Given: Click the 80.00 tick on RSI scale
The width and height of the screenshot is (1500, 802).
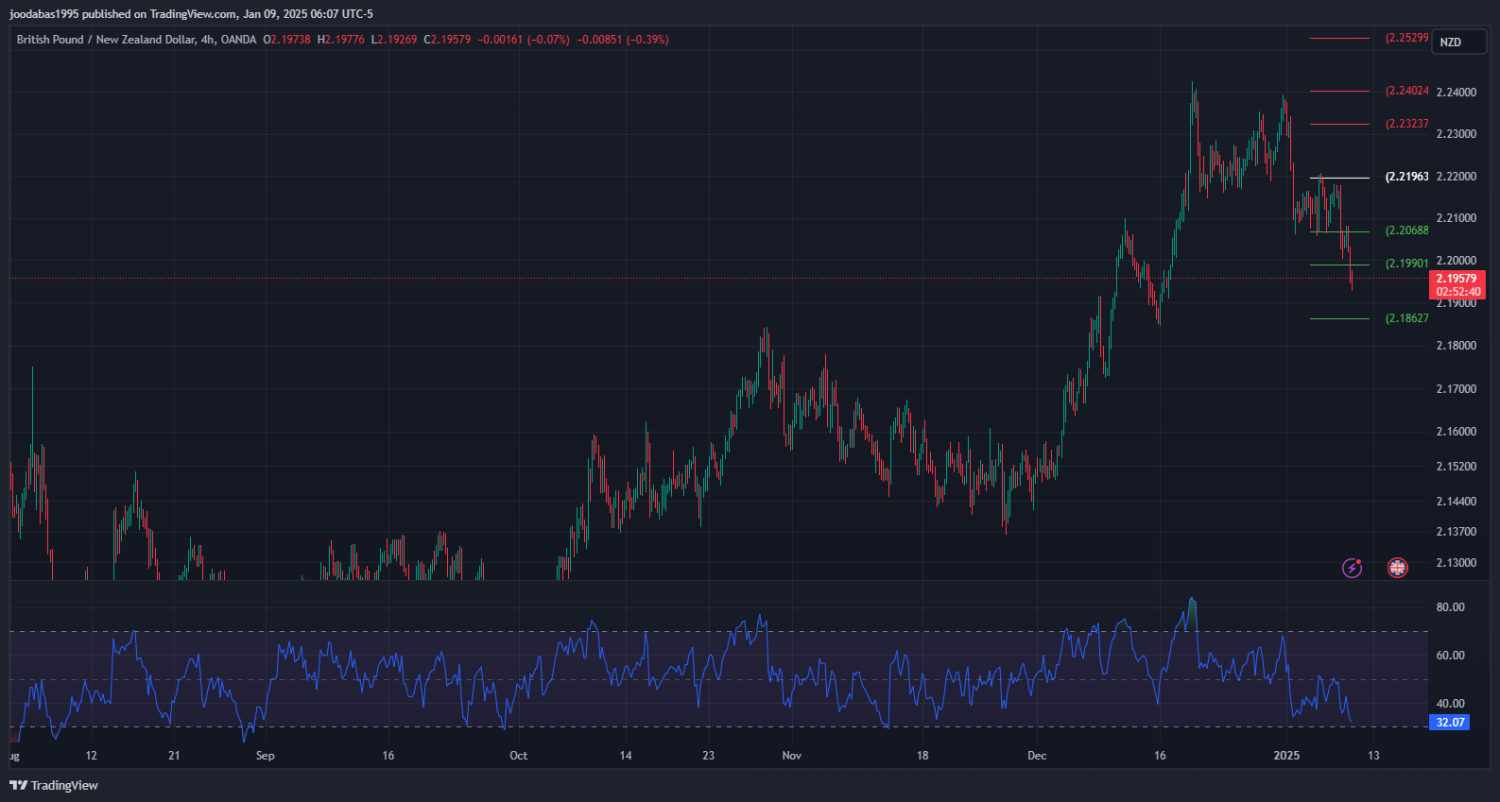Looking at the screenshot, I should coord(1450,607).
